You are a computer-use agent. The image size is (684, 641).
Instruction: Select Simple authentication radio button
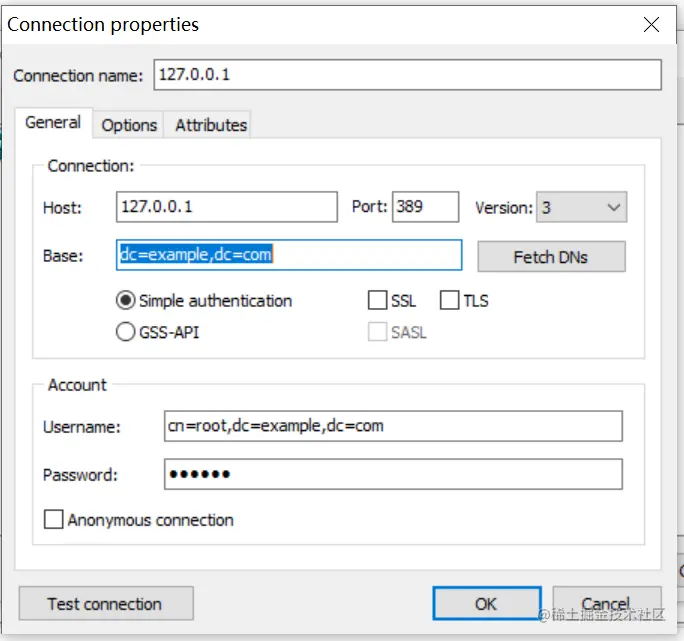coord(127,300)
